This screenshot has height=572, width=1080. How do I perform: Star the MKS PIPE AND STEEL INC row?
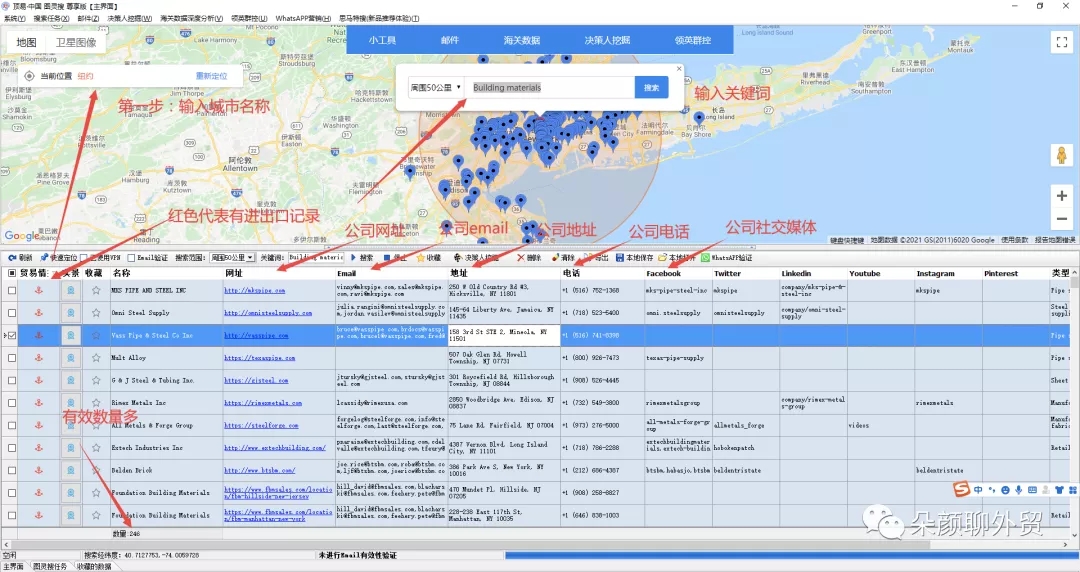tap(96, 291)
